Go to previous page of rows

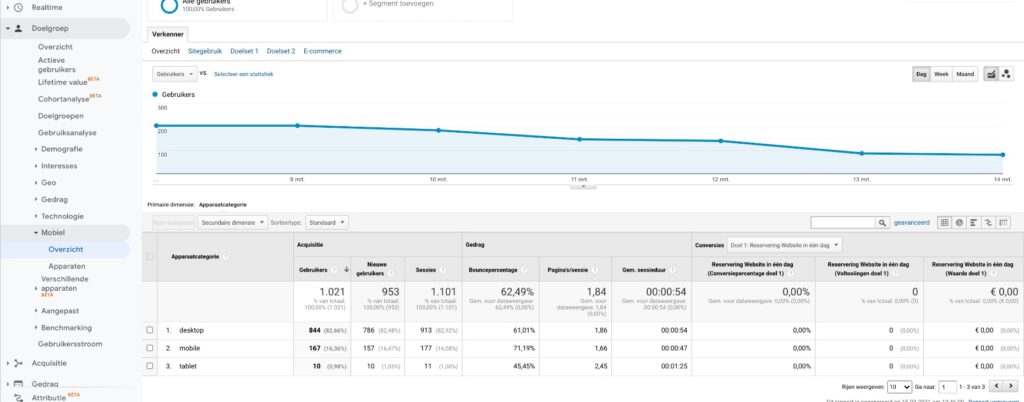point(996,386)
